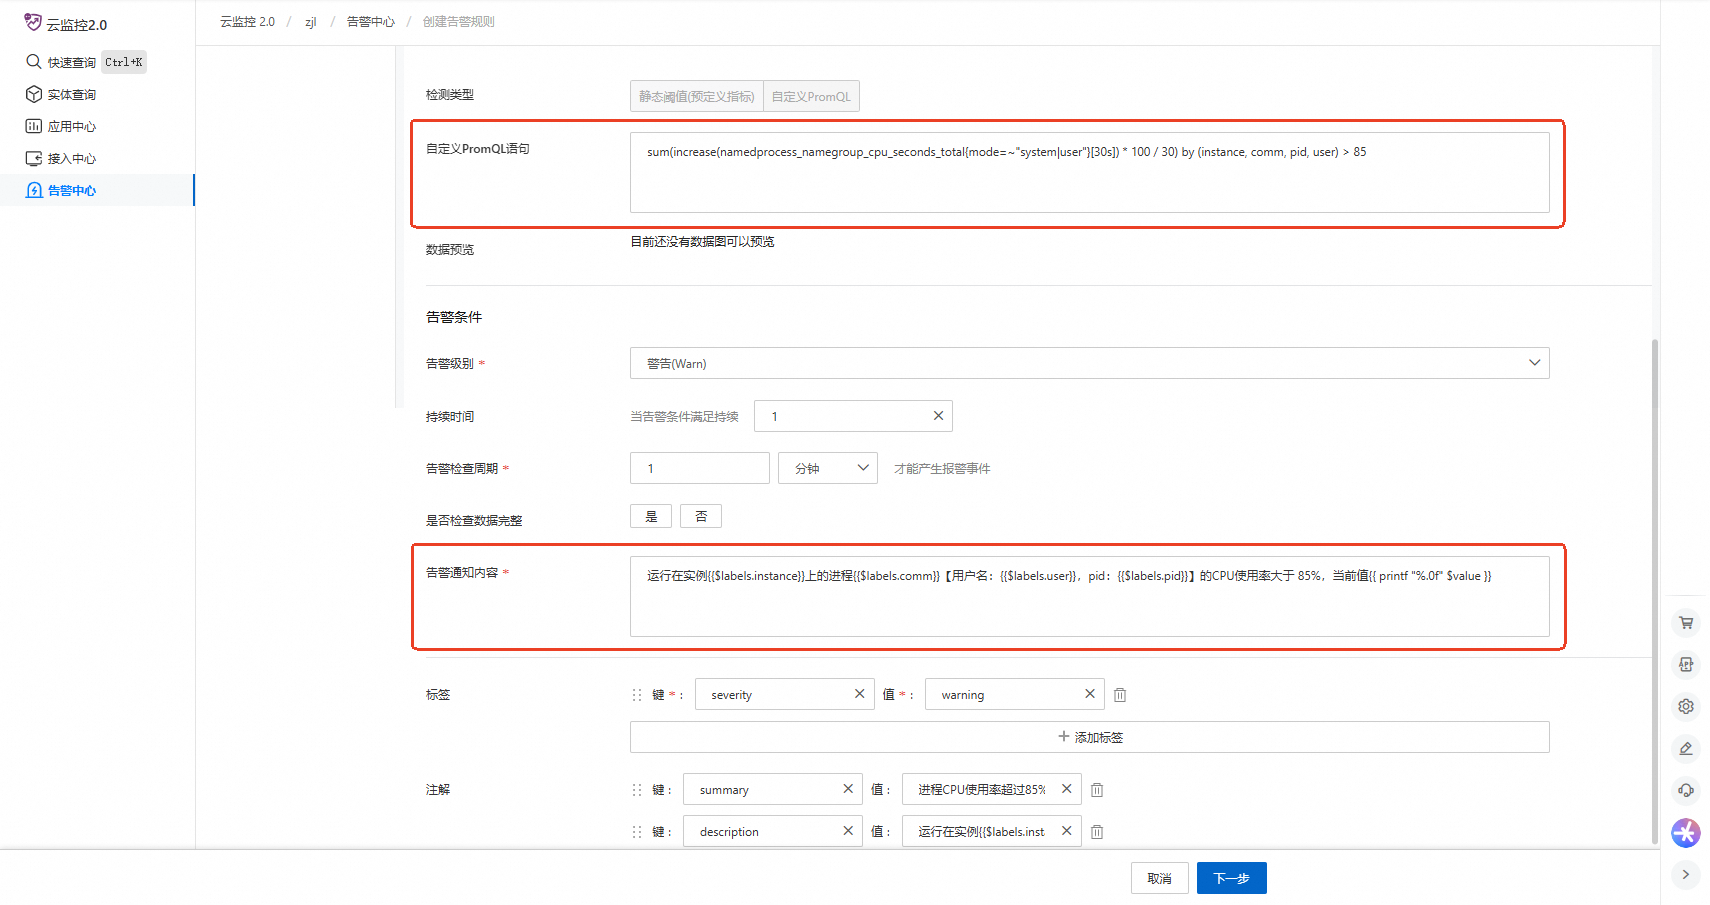Click 目前还没有数据图可以预览 text
The image size is (1710, 905).
702,241
